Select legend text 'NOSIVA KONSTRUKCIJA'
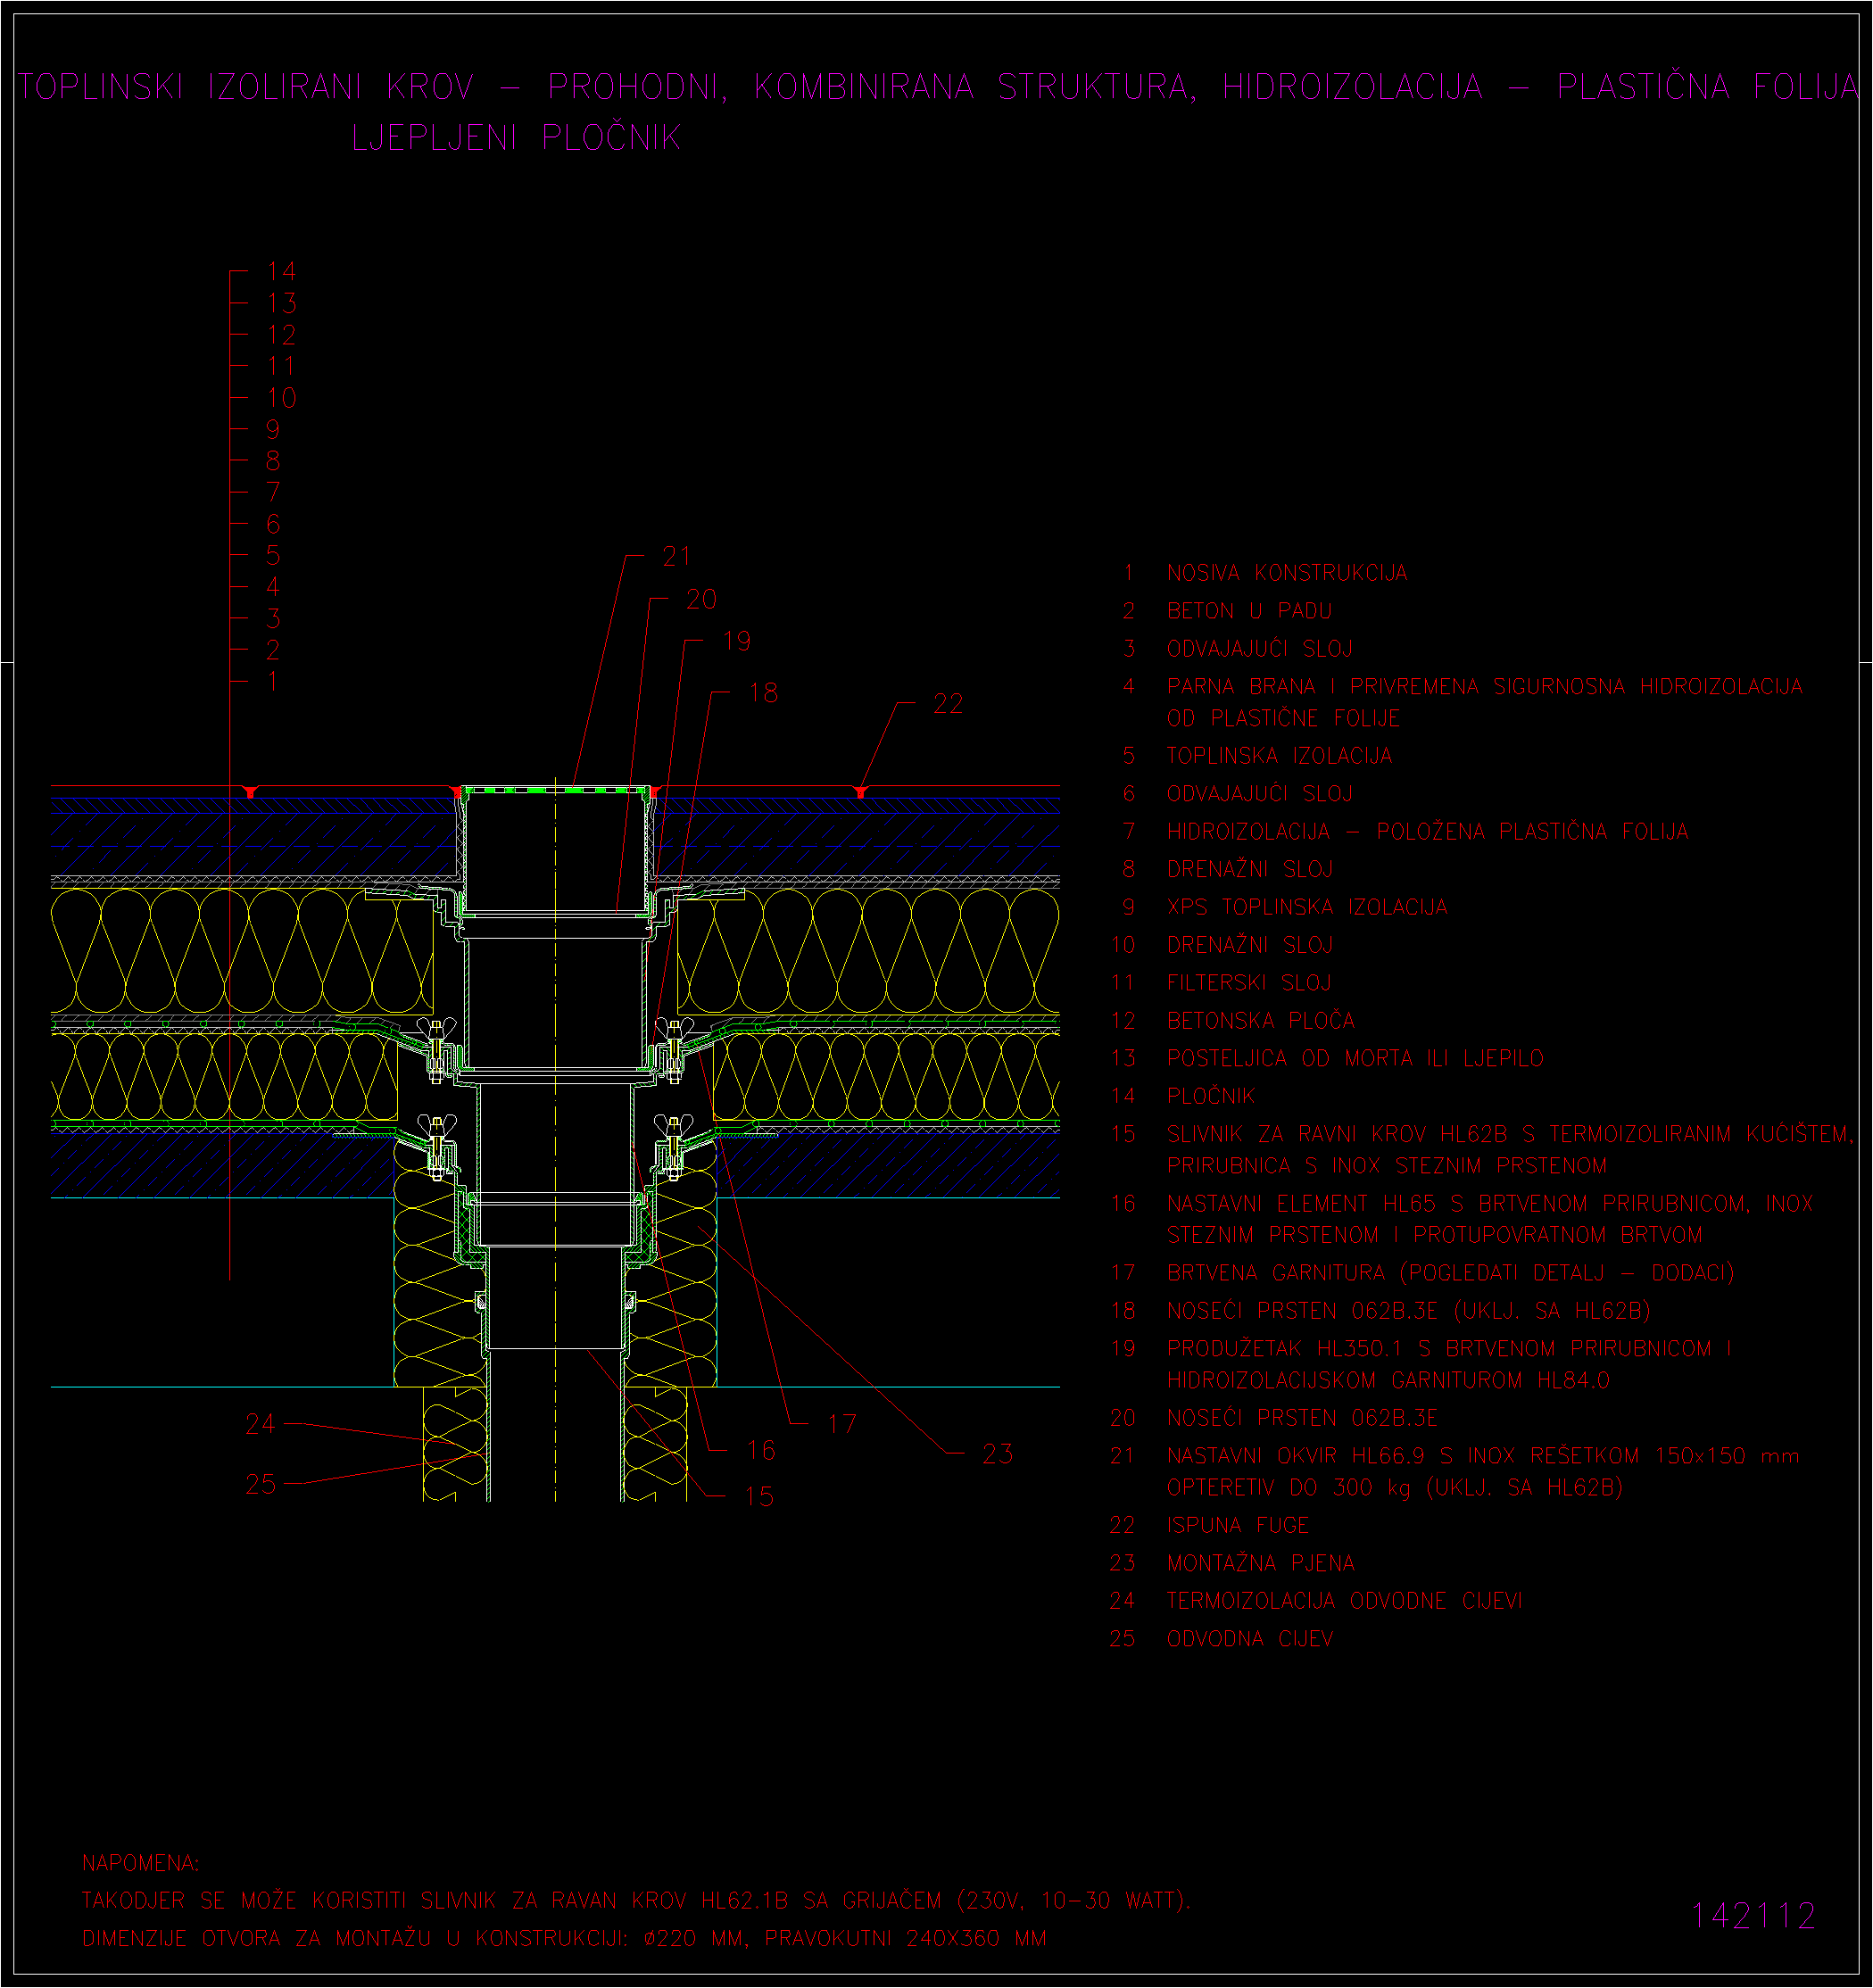Viewport: 1873px width, 1988px height. 1287,573
